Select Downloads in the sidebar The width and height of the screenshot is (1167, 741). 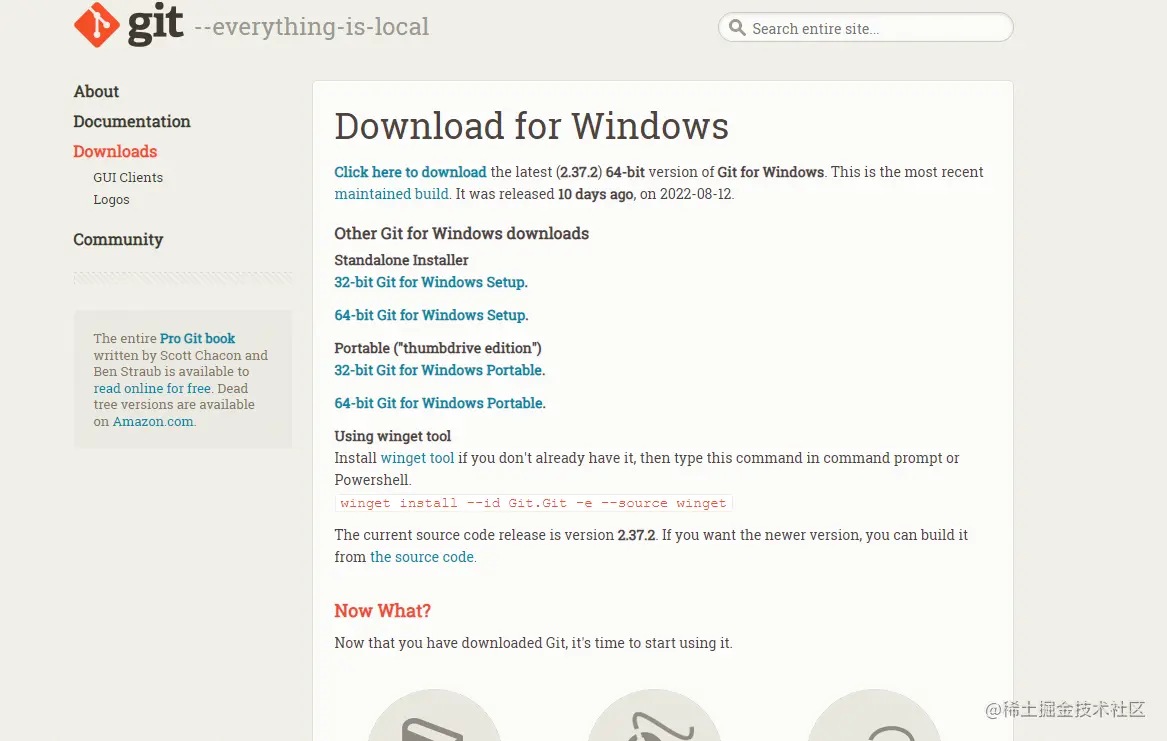[x=115, y=151]
